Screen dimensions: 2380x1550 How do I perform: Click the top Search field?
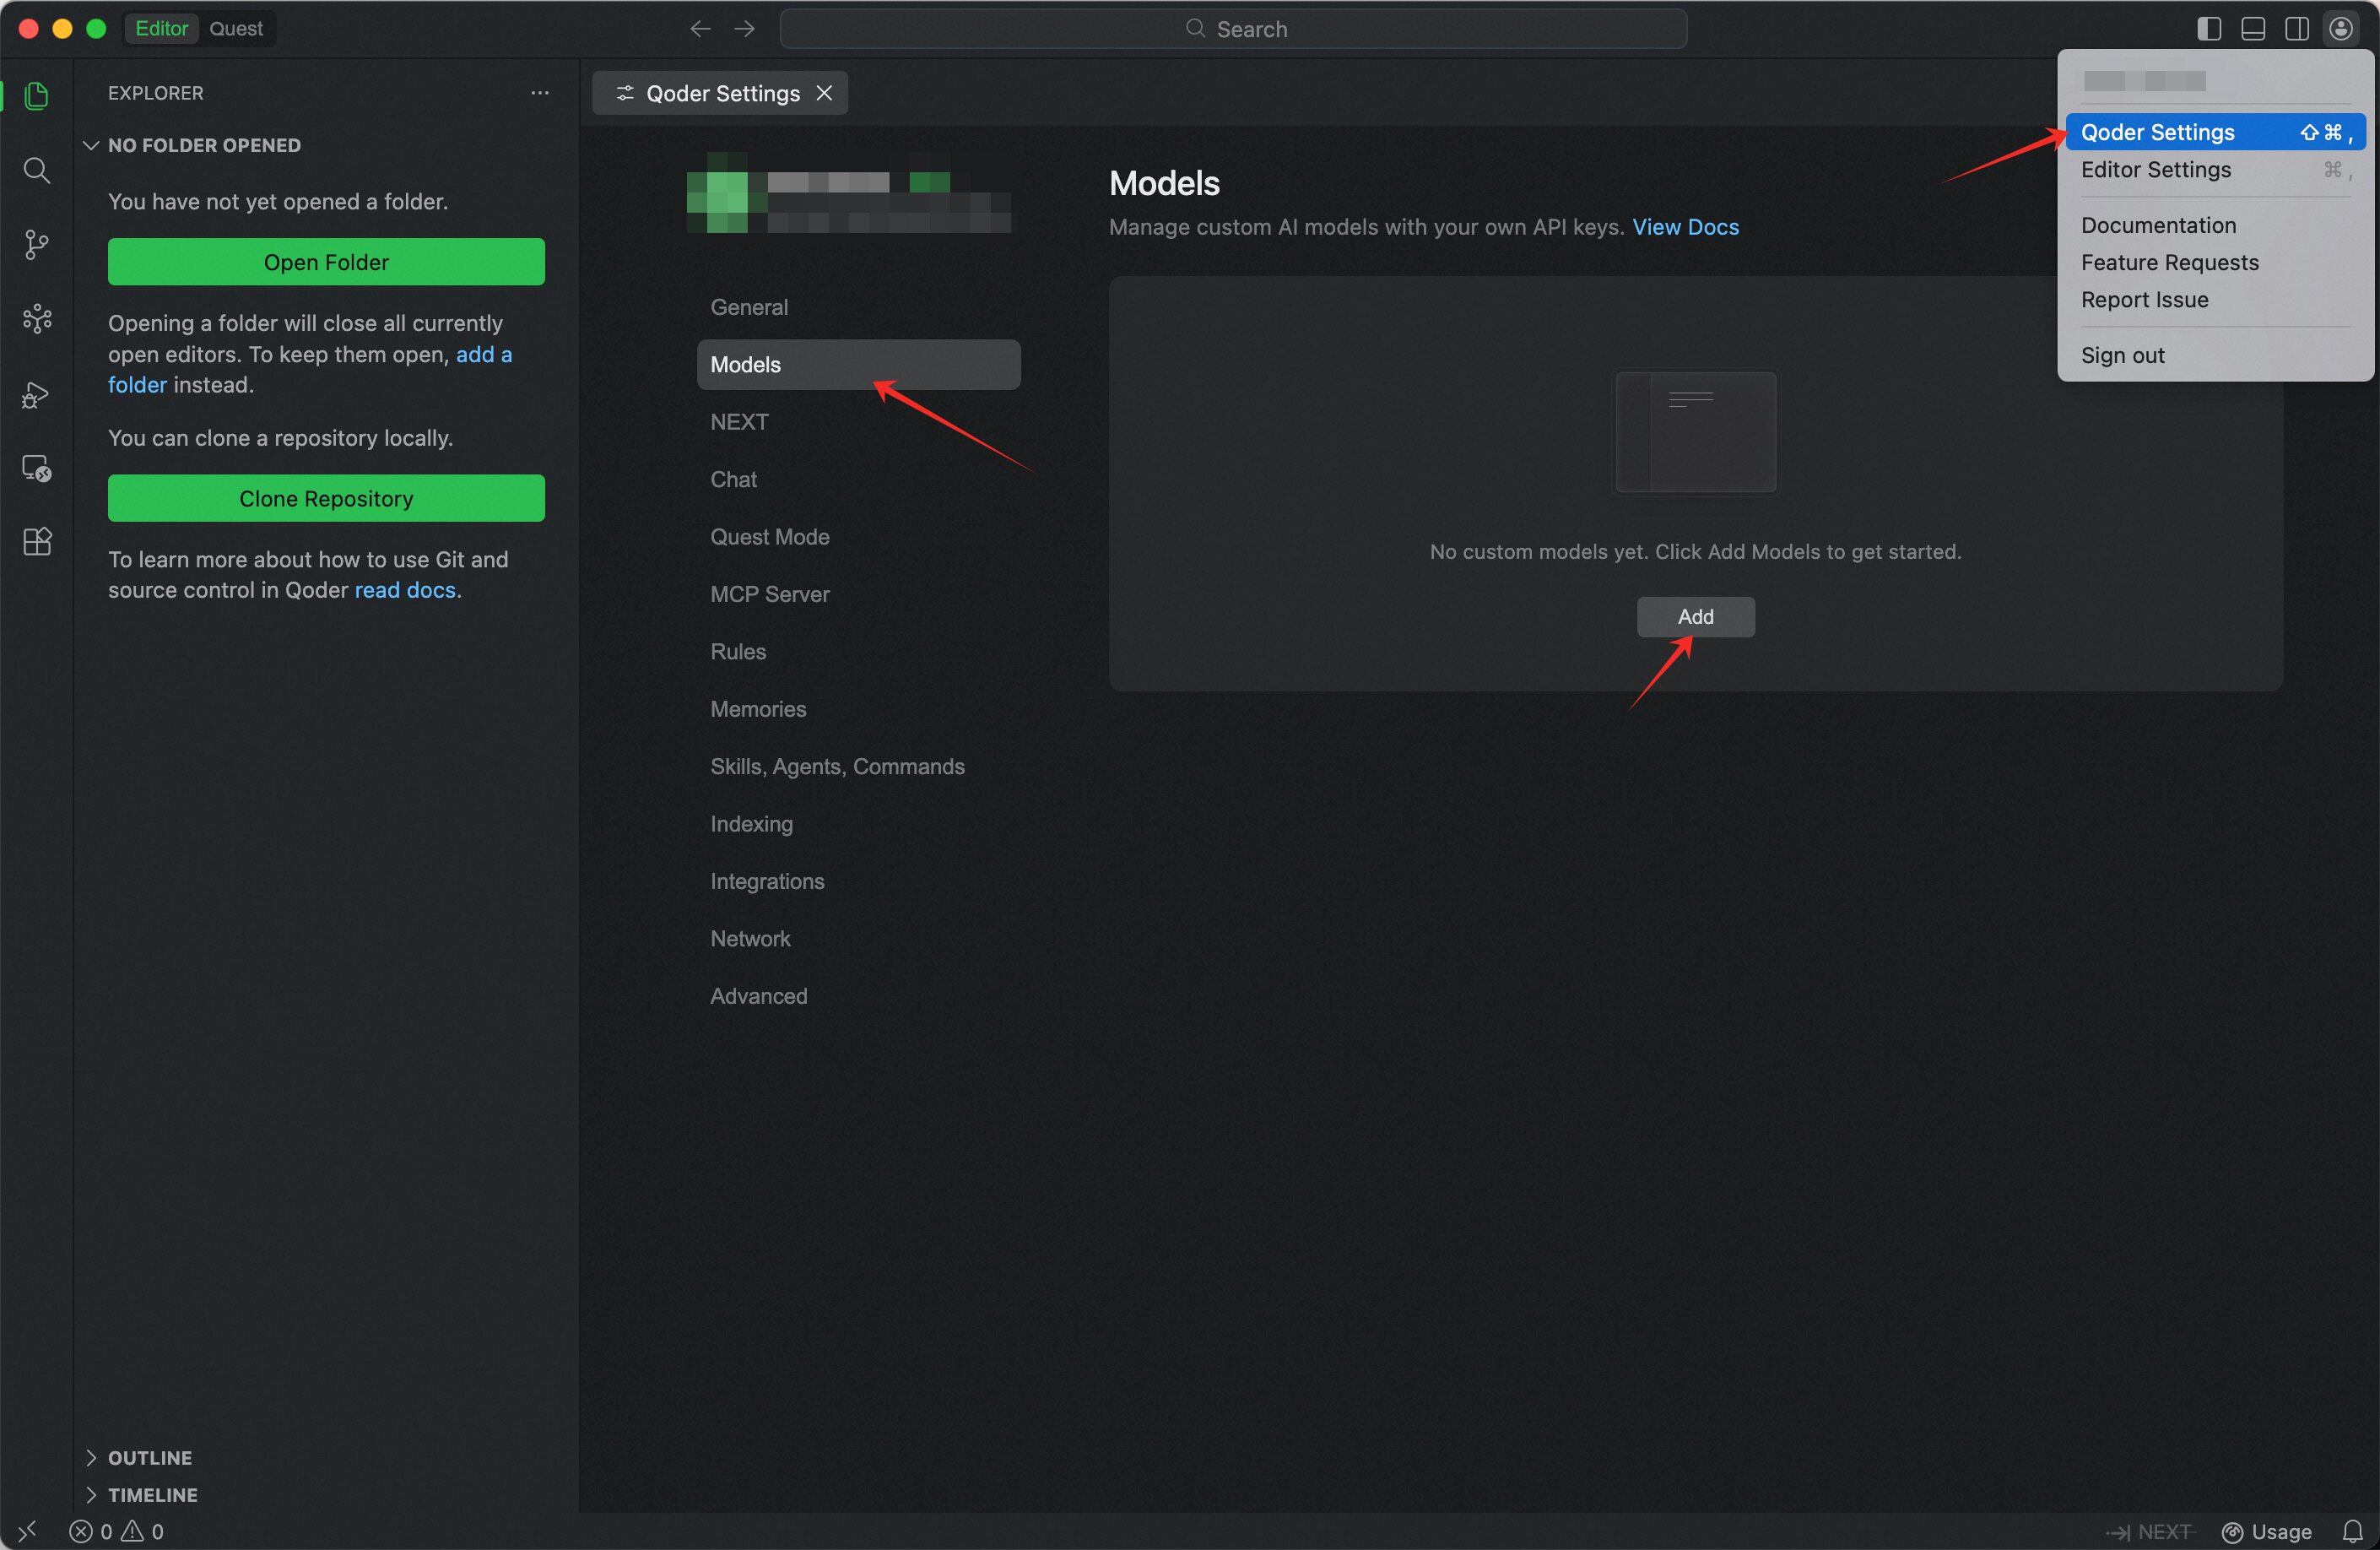click(x=1233, y=29)
